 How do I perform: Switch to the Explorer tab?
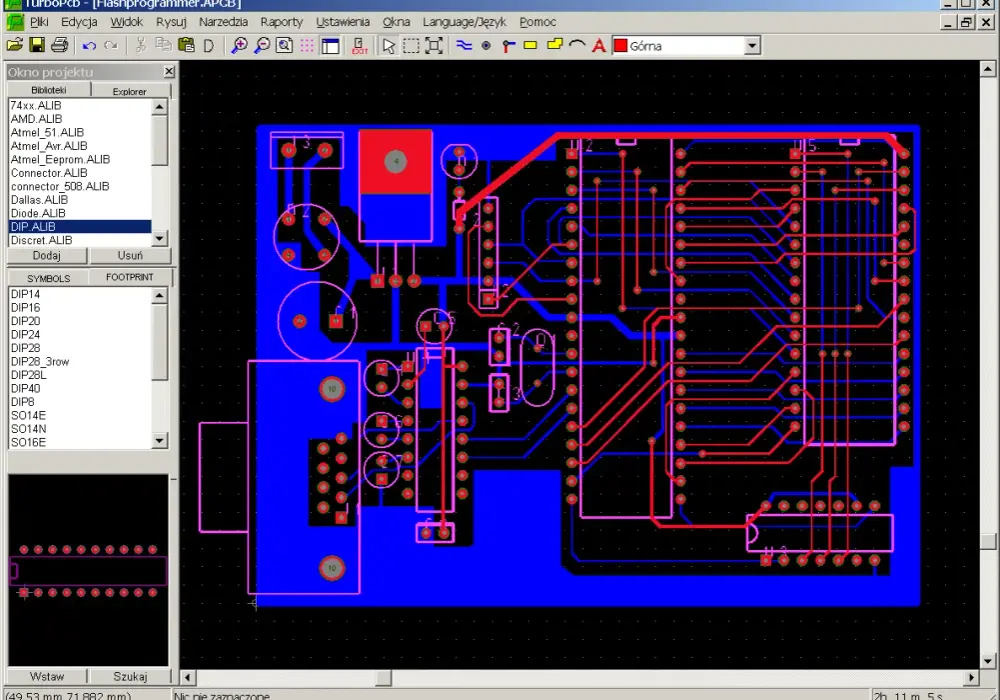[129, 91]
